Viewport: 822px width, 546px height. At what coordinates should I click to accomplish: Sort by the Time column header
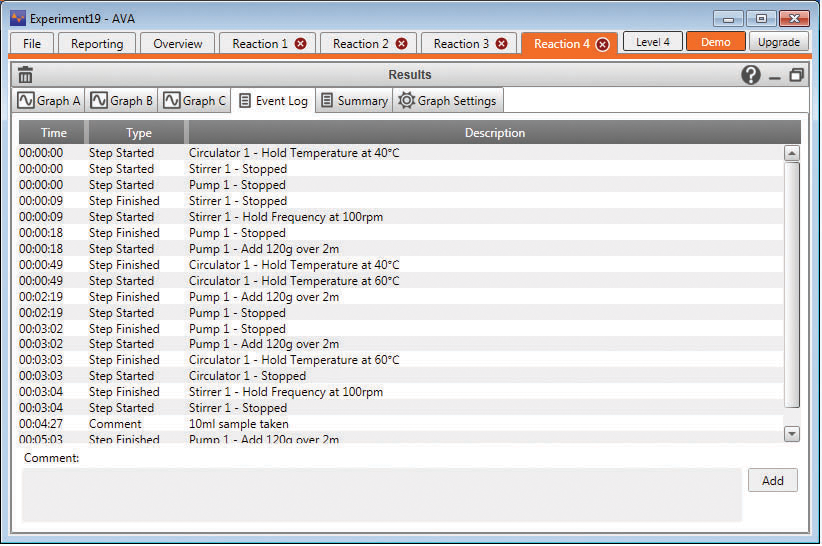tap(54, 133)
